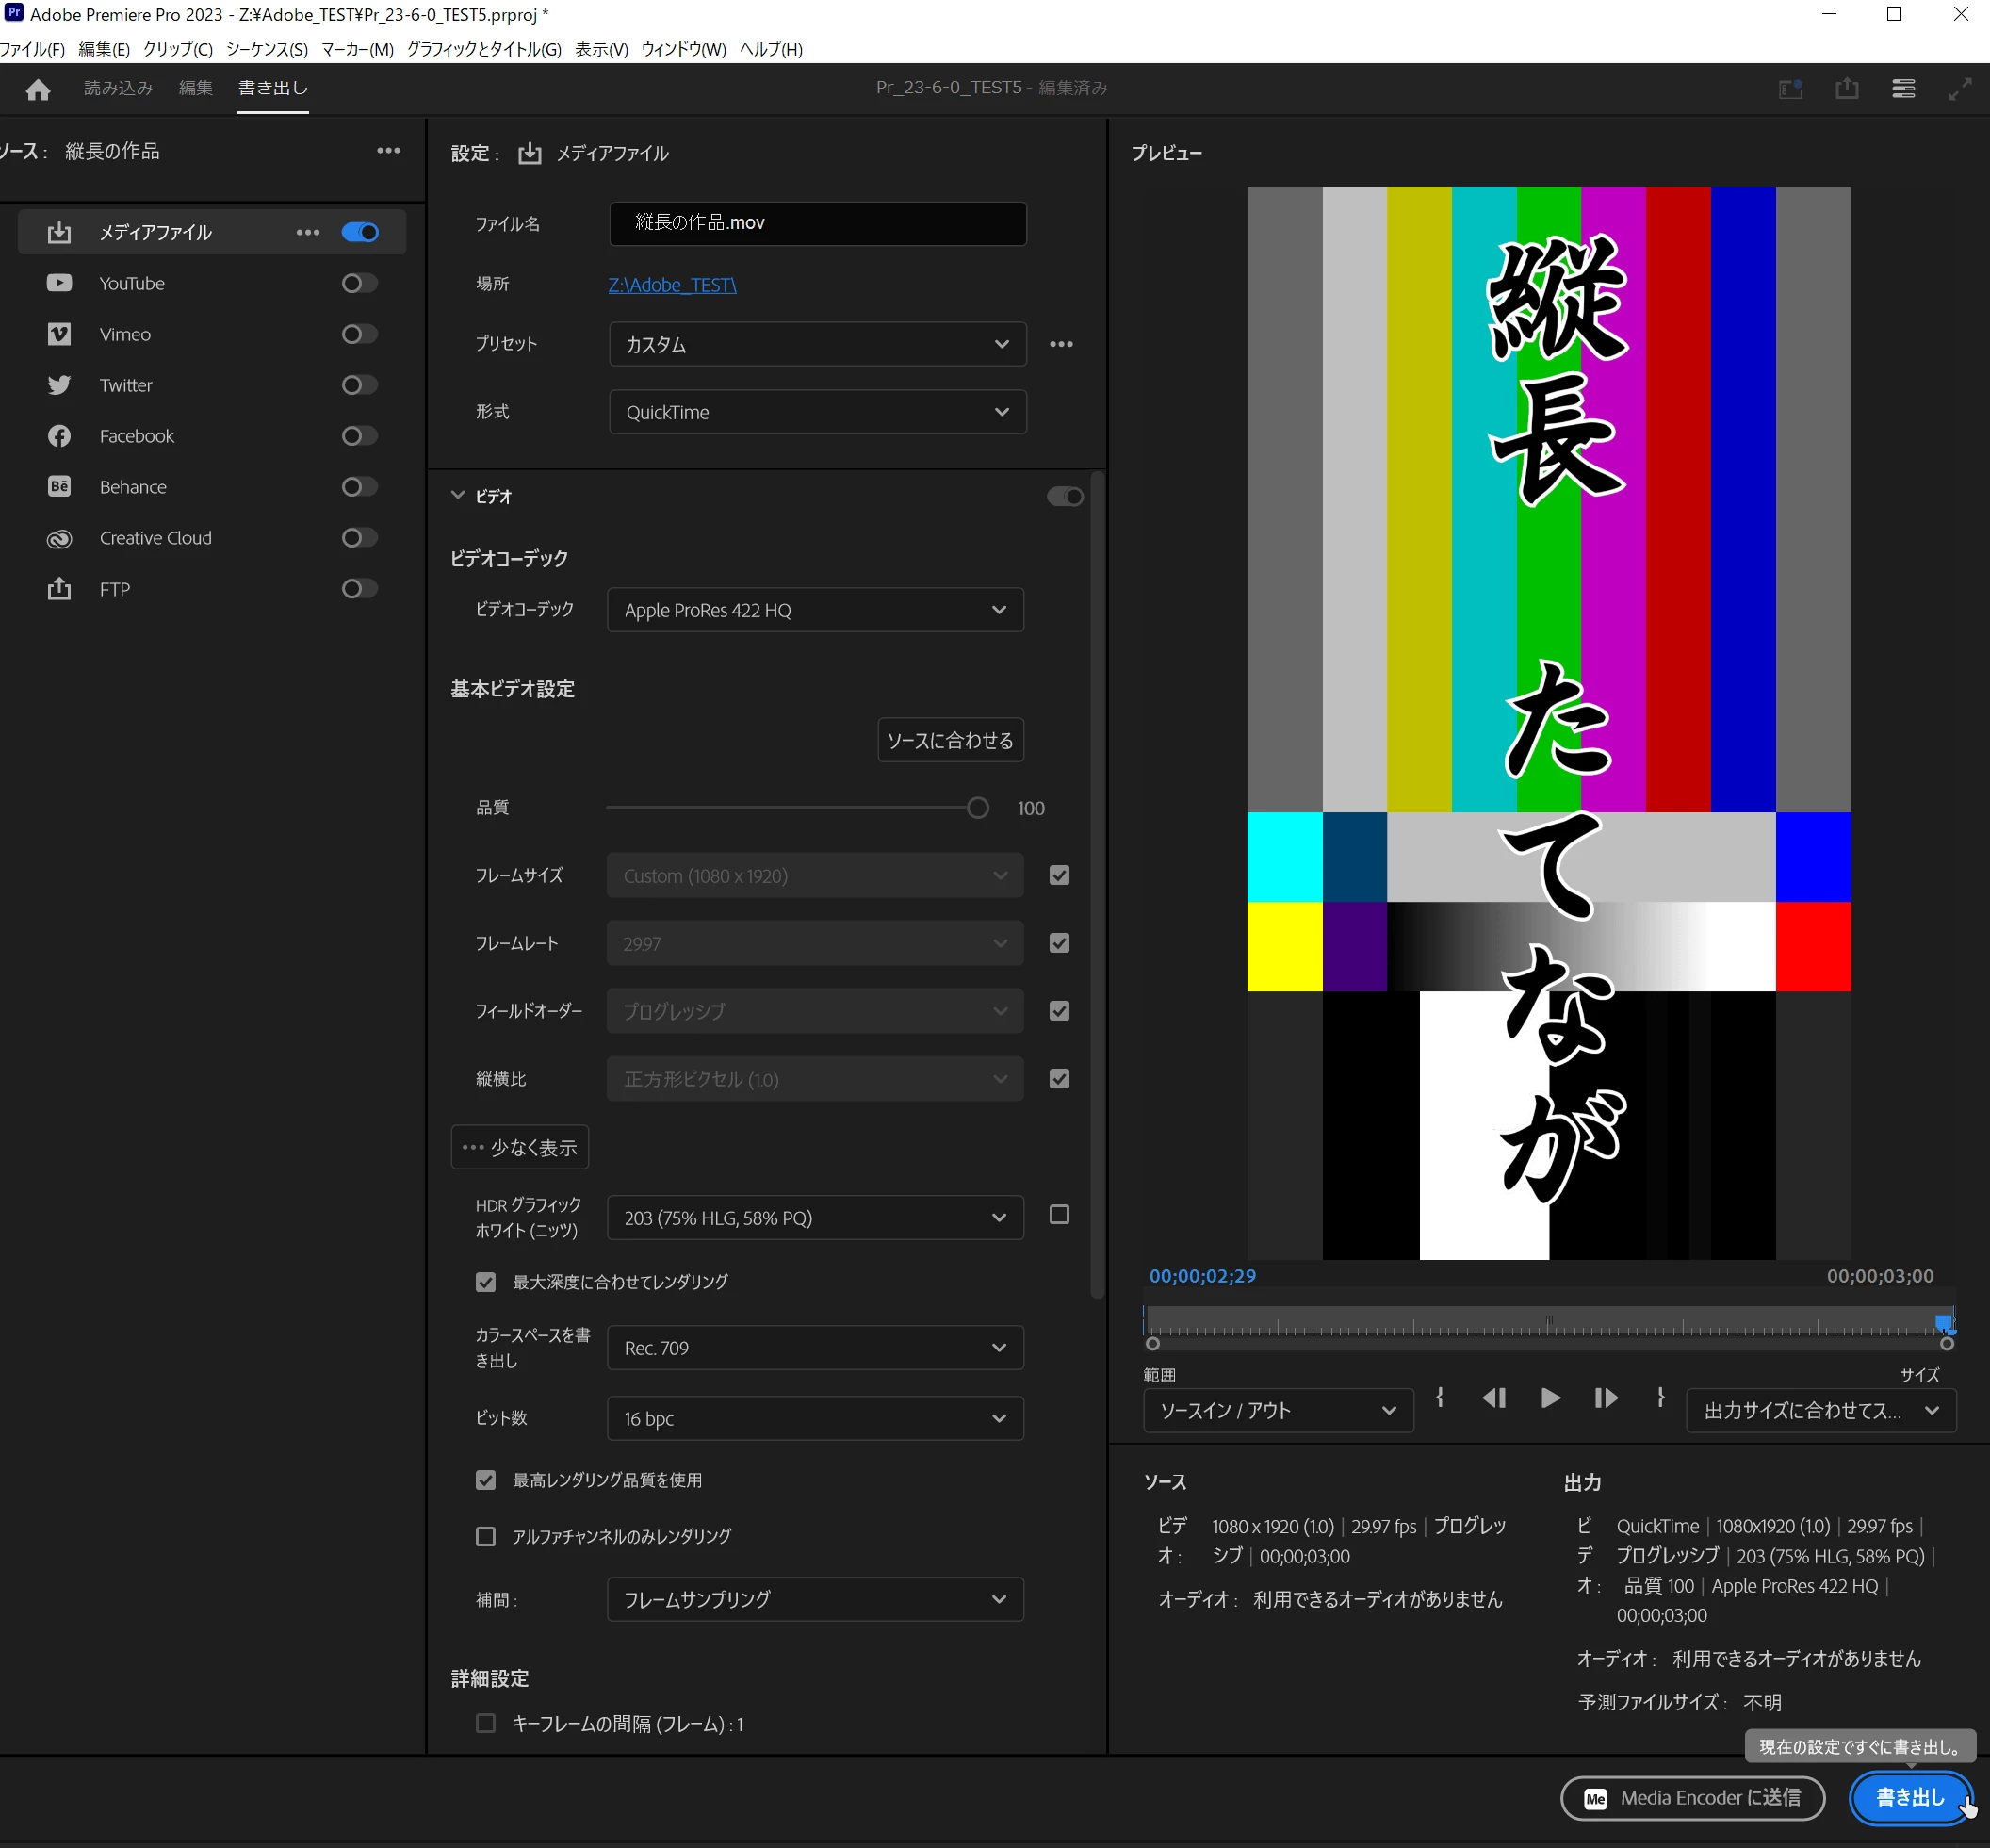Switch to the 読み込み tab
The height and width of the screenshot is (1848, 1990).
click(118, 88)
